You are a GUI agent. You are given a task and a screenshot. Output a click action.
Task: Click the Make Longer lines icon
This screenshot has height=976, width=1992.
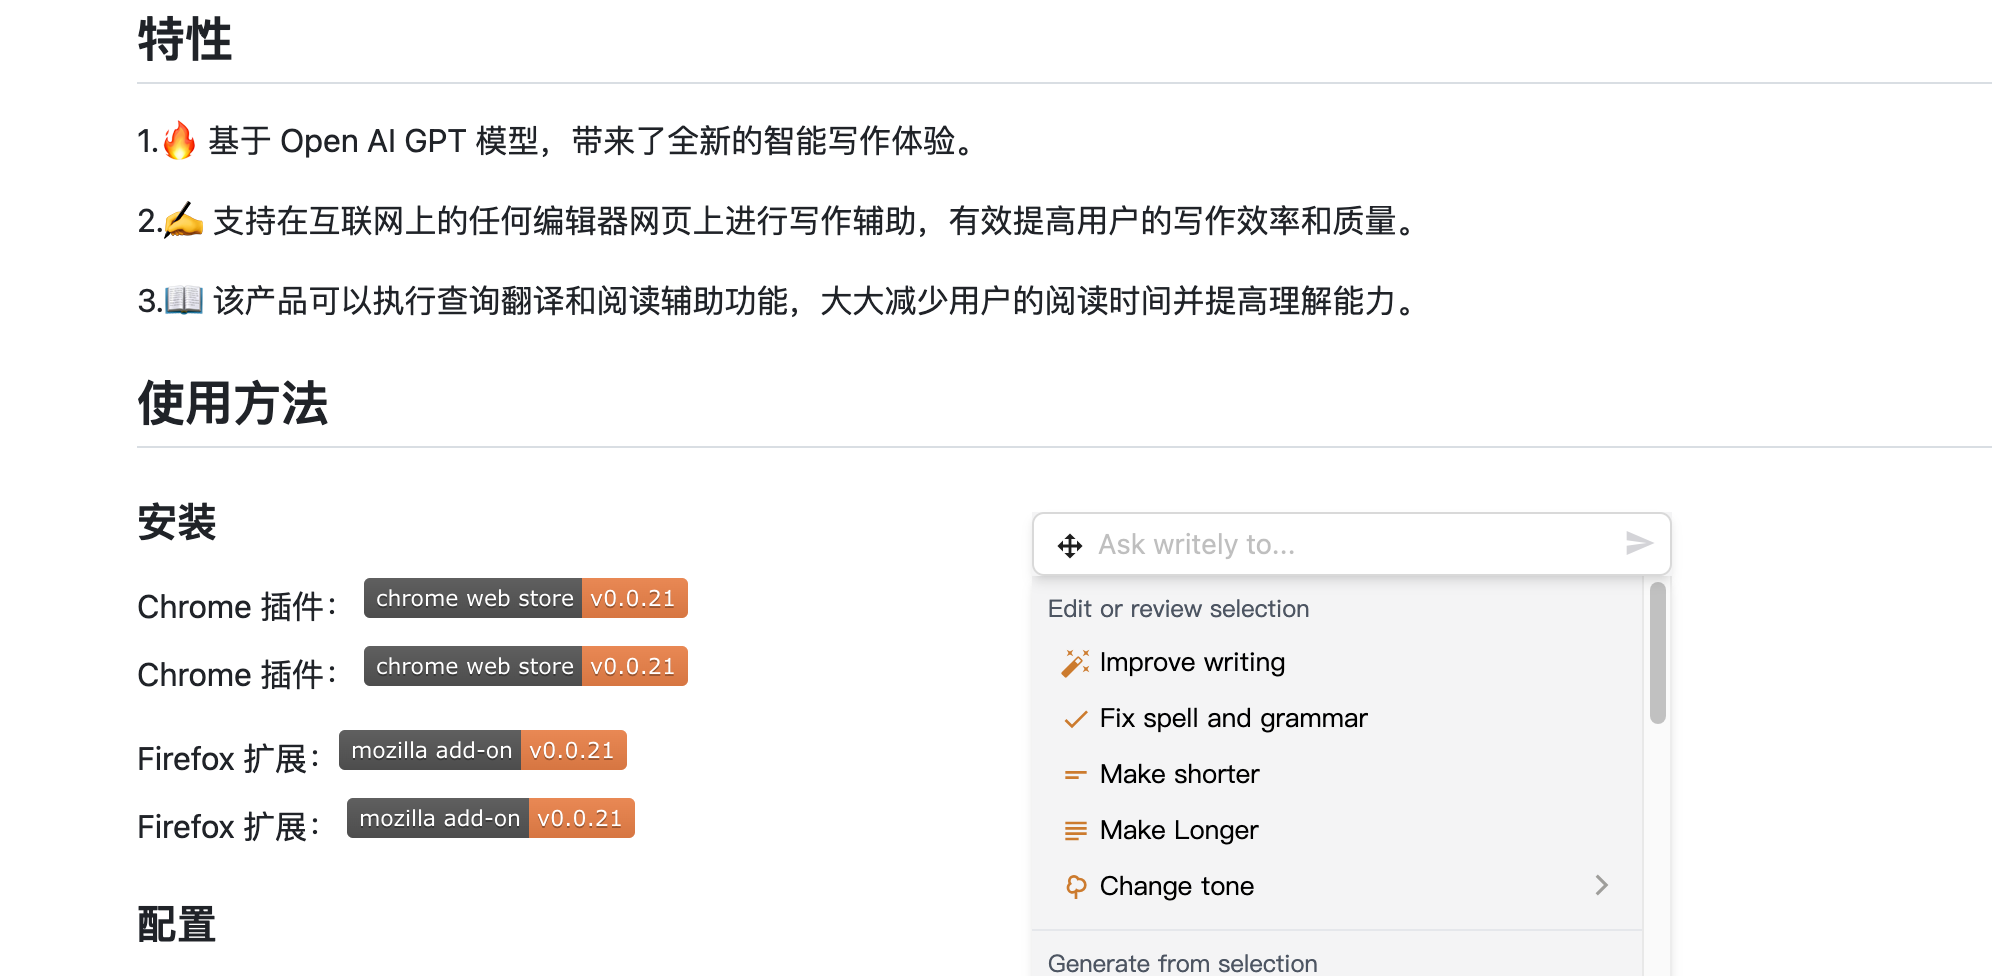[1075, 831]
